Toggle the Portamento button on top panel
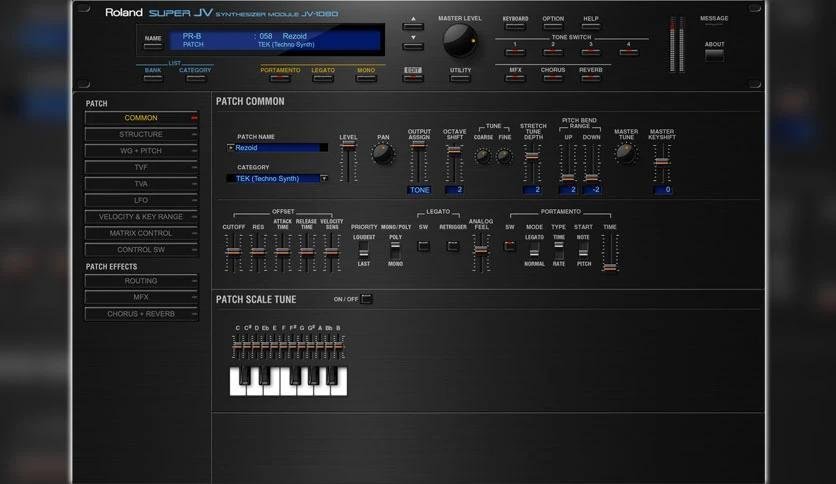The image size is (836, 484). [x=280, y=78]
